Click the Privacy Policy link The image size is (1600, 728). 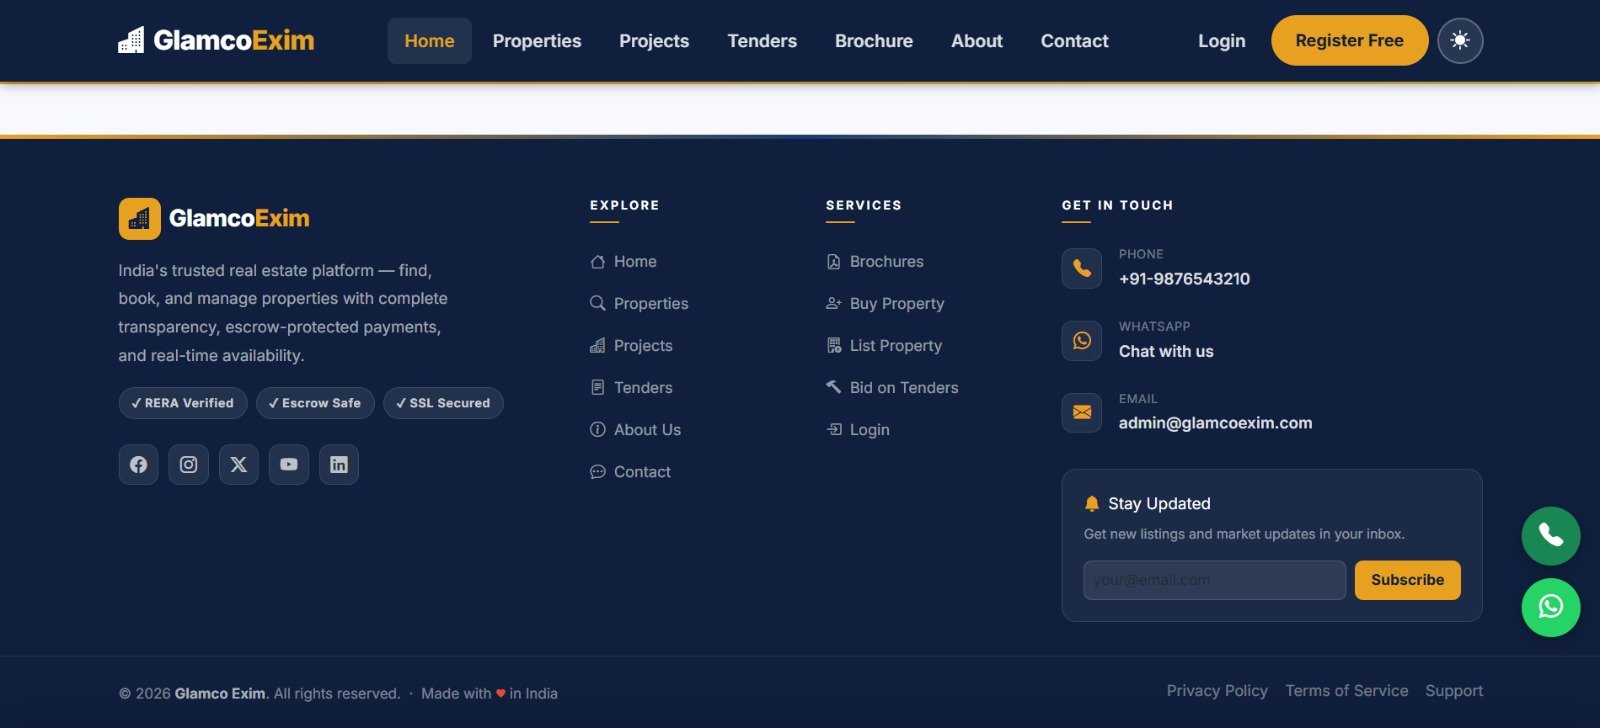click(1217, 691)
